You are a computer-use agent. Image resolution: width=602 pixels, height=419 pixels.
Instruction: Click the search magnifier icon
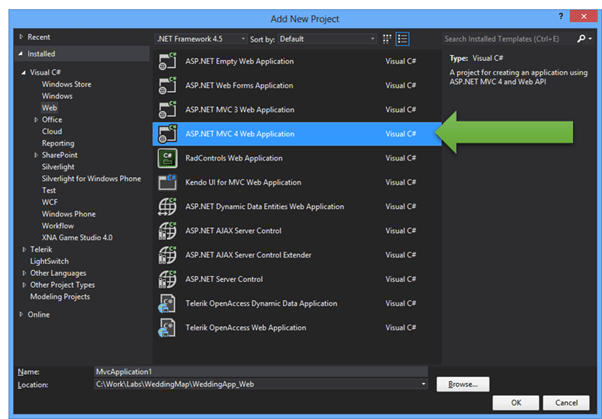tap(582, 39)
